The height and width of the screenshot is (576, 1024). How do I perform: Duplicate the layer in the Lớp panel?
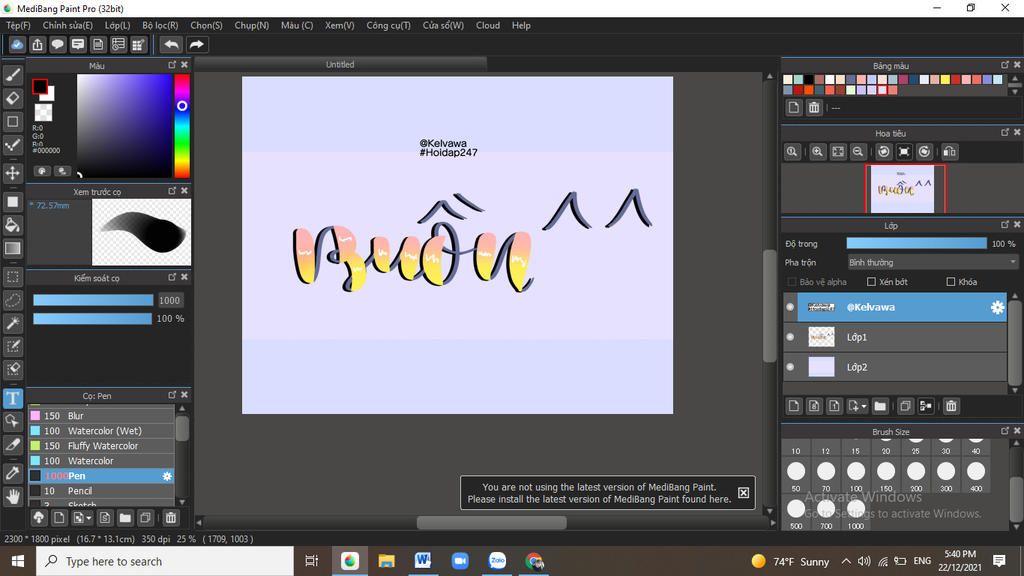pyautogui.click(x=905, y=406)
